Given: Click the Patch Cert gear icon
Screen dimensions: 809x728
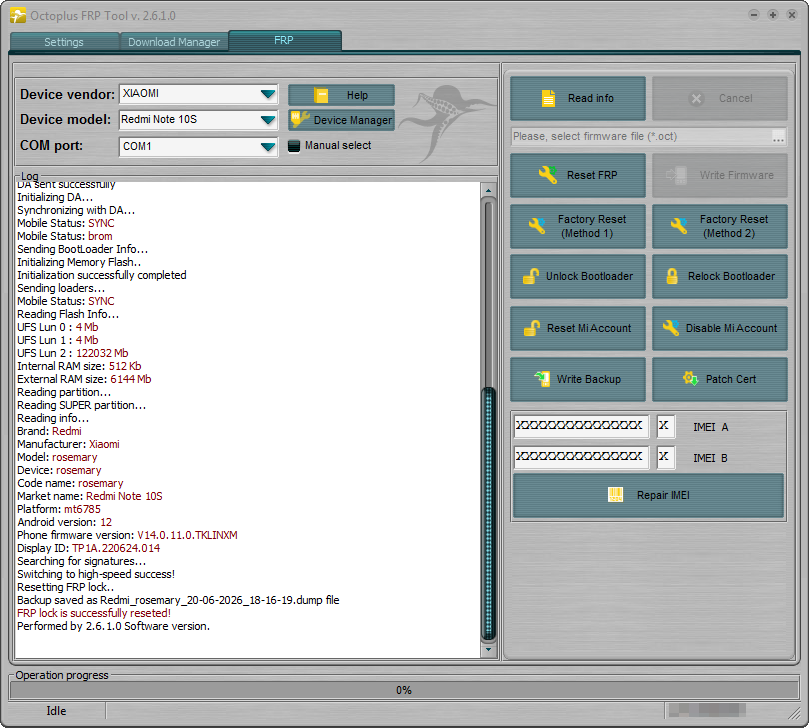Looking at the screenshot, I should 690,379.
